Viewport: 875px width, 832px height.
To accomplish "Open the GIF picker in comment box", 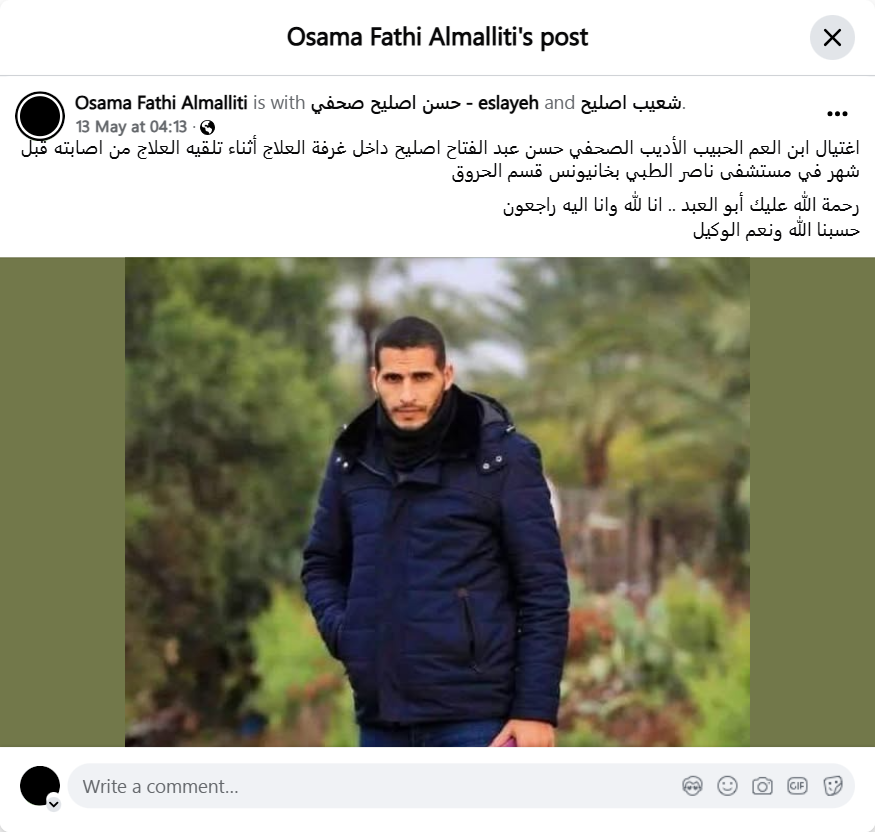I will click(797, 786).
